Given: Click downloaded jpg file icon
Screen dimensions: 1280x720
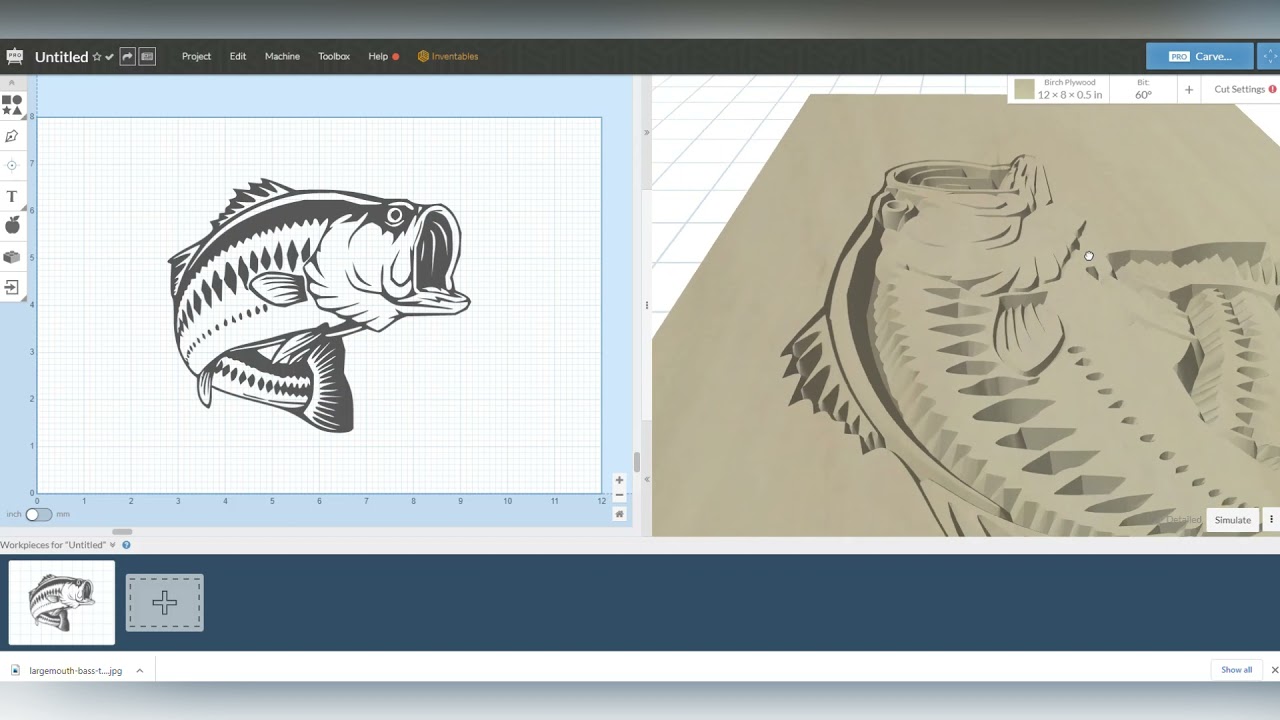Looking at the screenshot, I should tap(16, 670).
